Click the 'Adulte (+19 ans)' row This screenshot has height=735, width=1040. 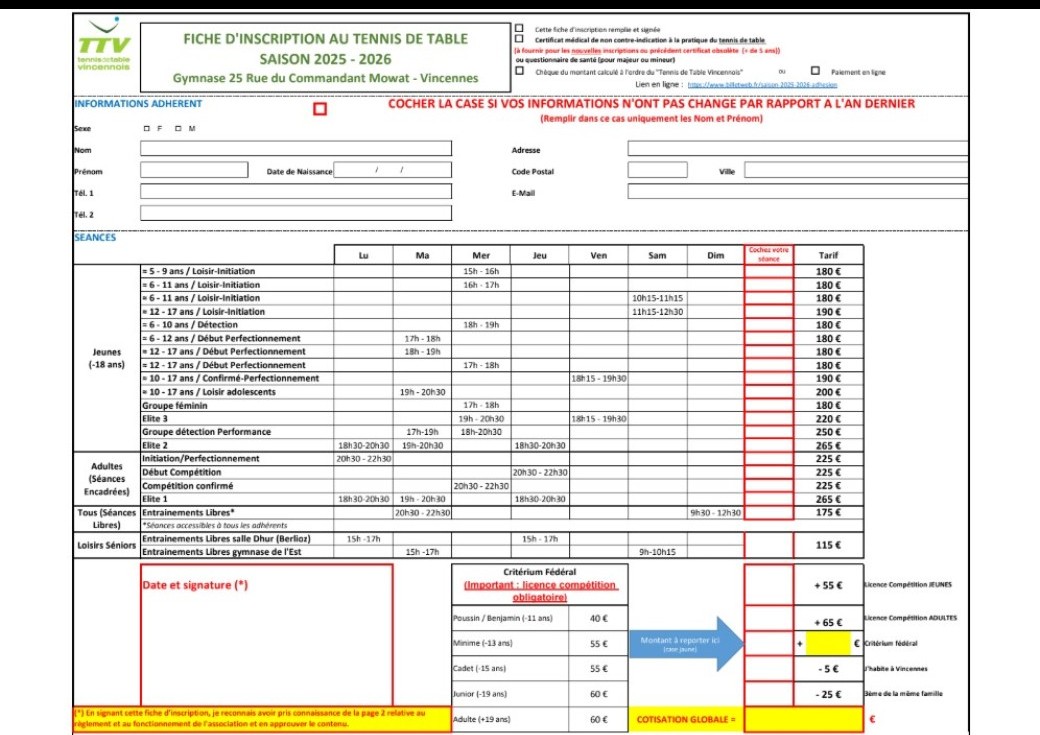[511, 719]
